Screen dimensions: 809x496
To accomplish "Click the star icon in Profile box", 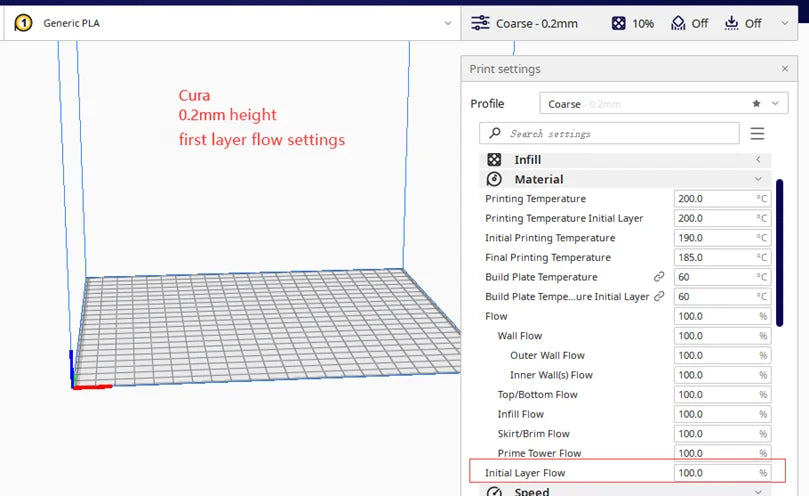I will click(x=756, y=104).
